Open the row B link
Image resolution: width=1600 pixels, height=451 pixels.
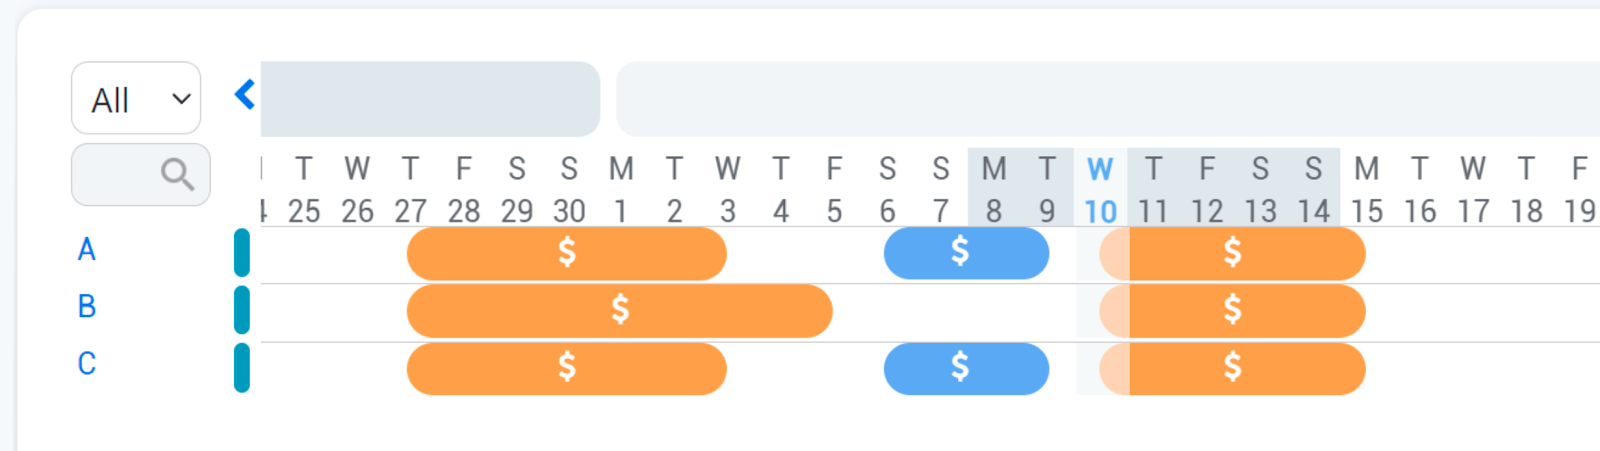87,306
